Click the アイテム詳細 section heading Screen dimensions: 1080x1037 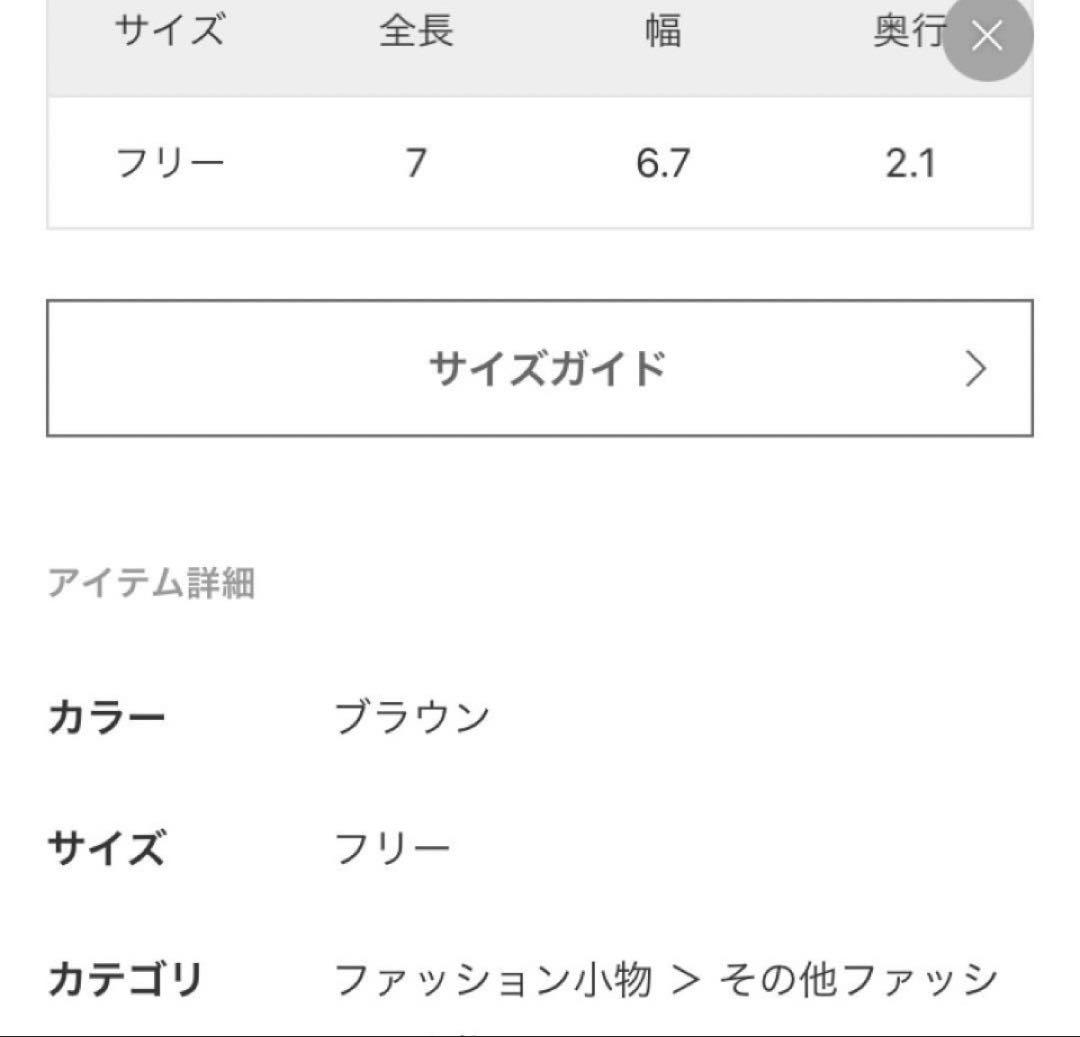point(152,583)
